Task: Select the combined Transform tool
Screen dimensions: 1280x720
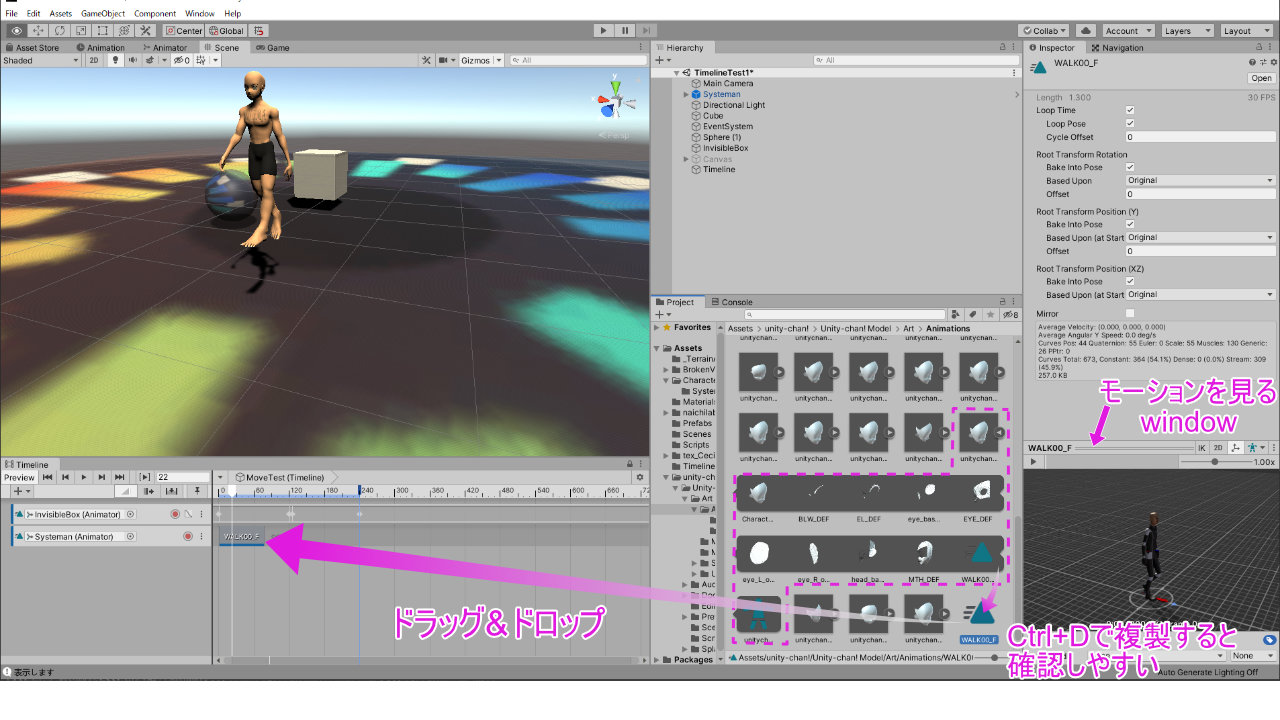Action: point(124,31)
